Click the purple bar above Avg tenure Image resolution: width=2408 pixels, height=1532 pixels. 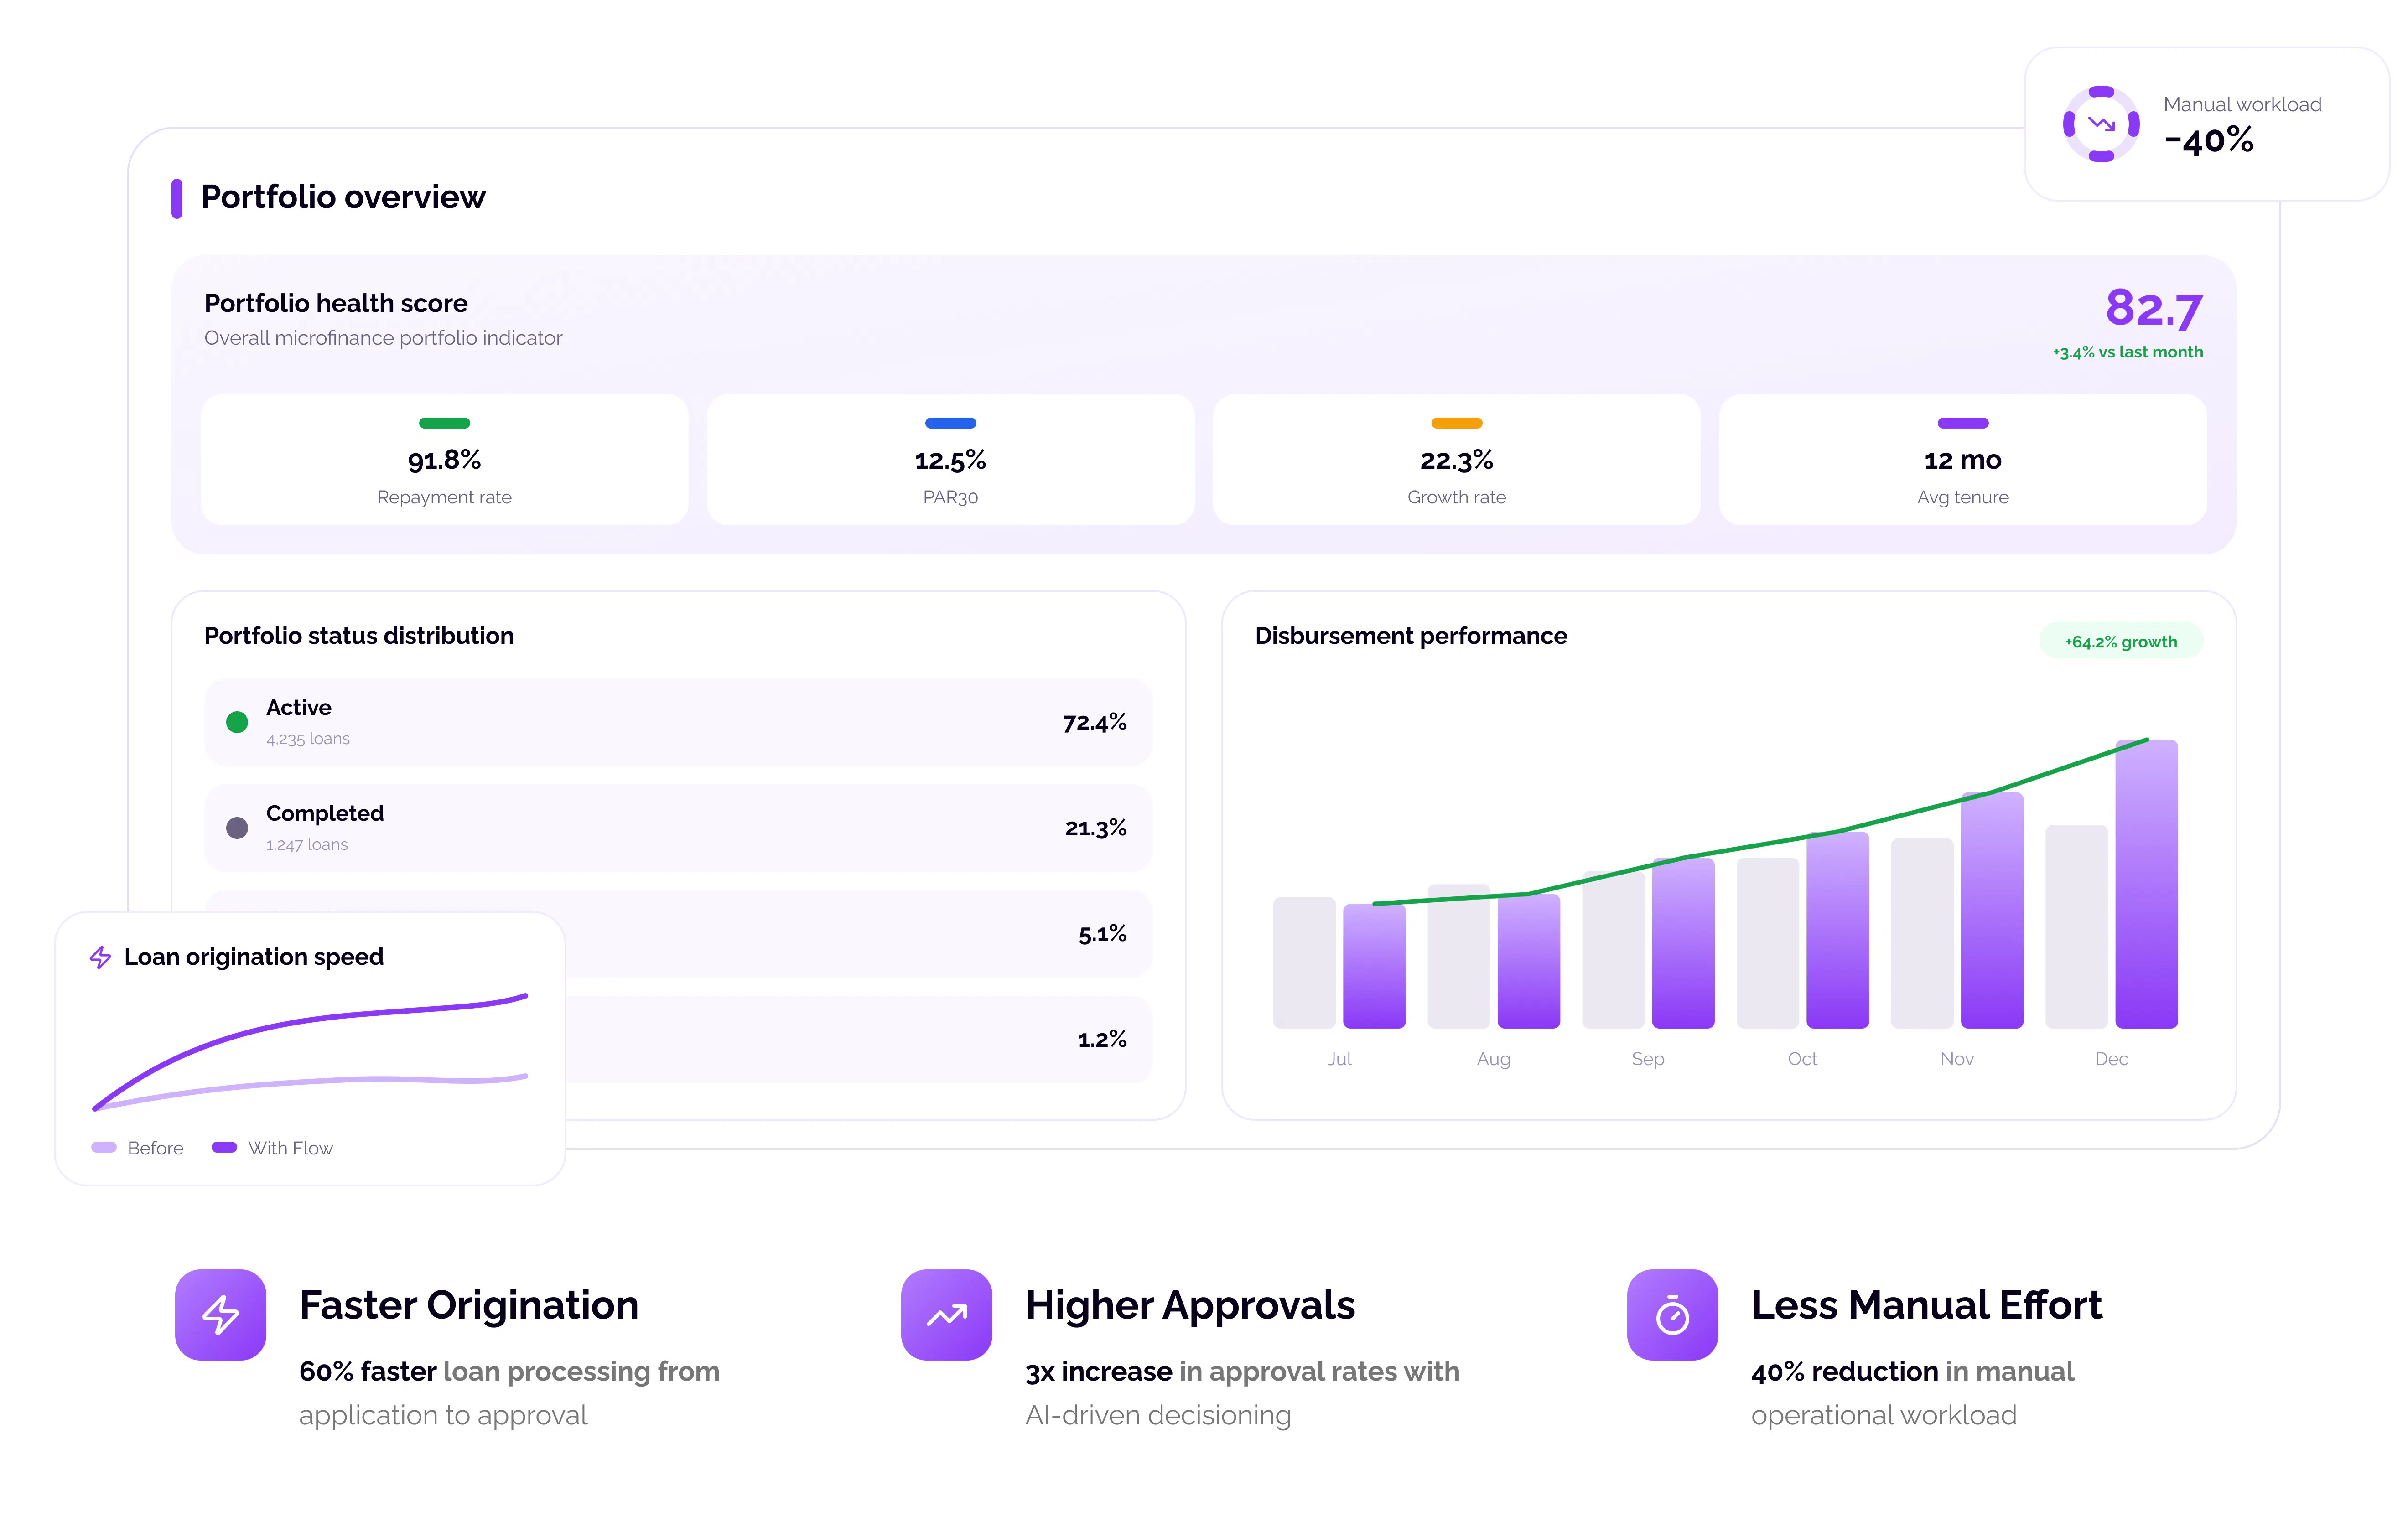1962,423
